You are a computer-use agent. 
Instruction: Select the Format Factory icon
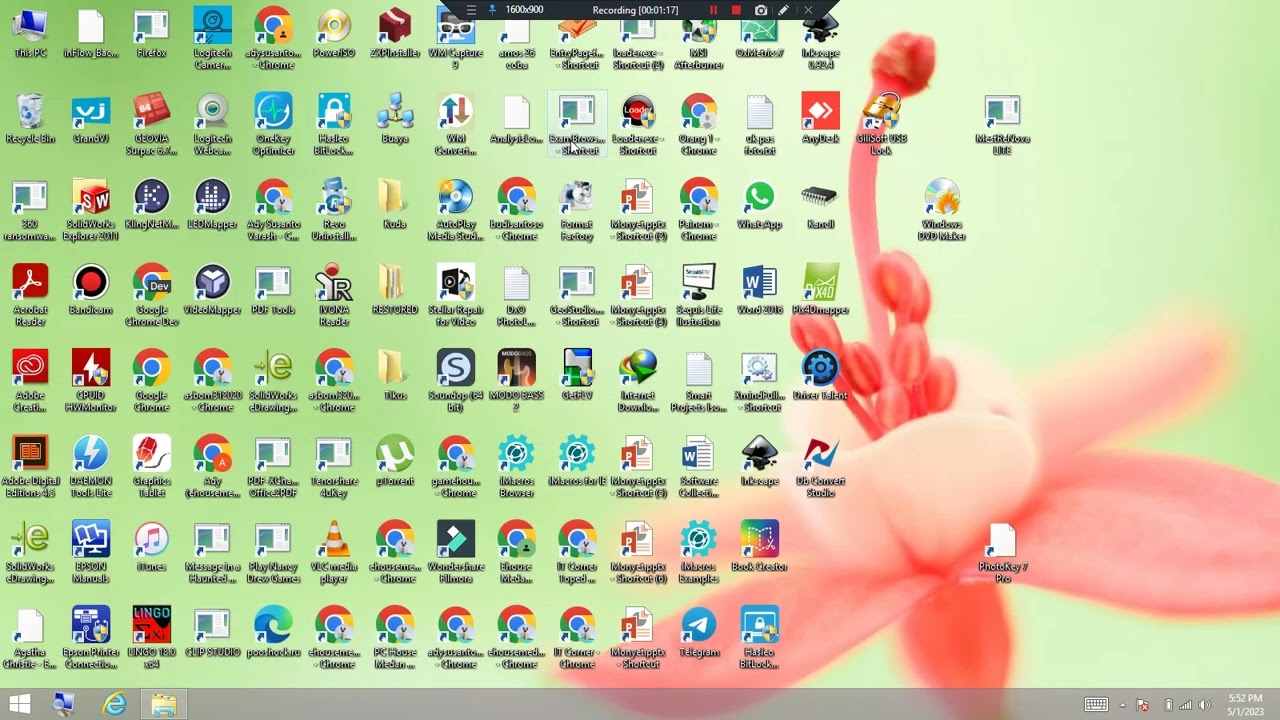[x=577, y=211]
